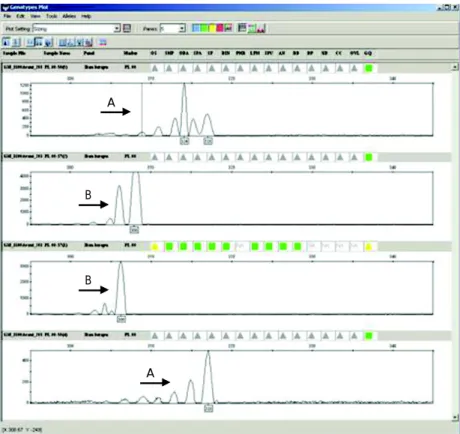Click the green chart icon in top toolbar
460x434 pixels.
pyautogui.click(x=252, y=28)
